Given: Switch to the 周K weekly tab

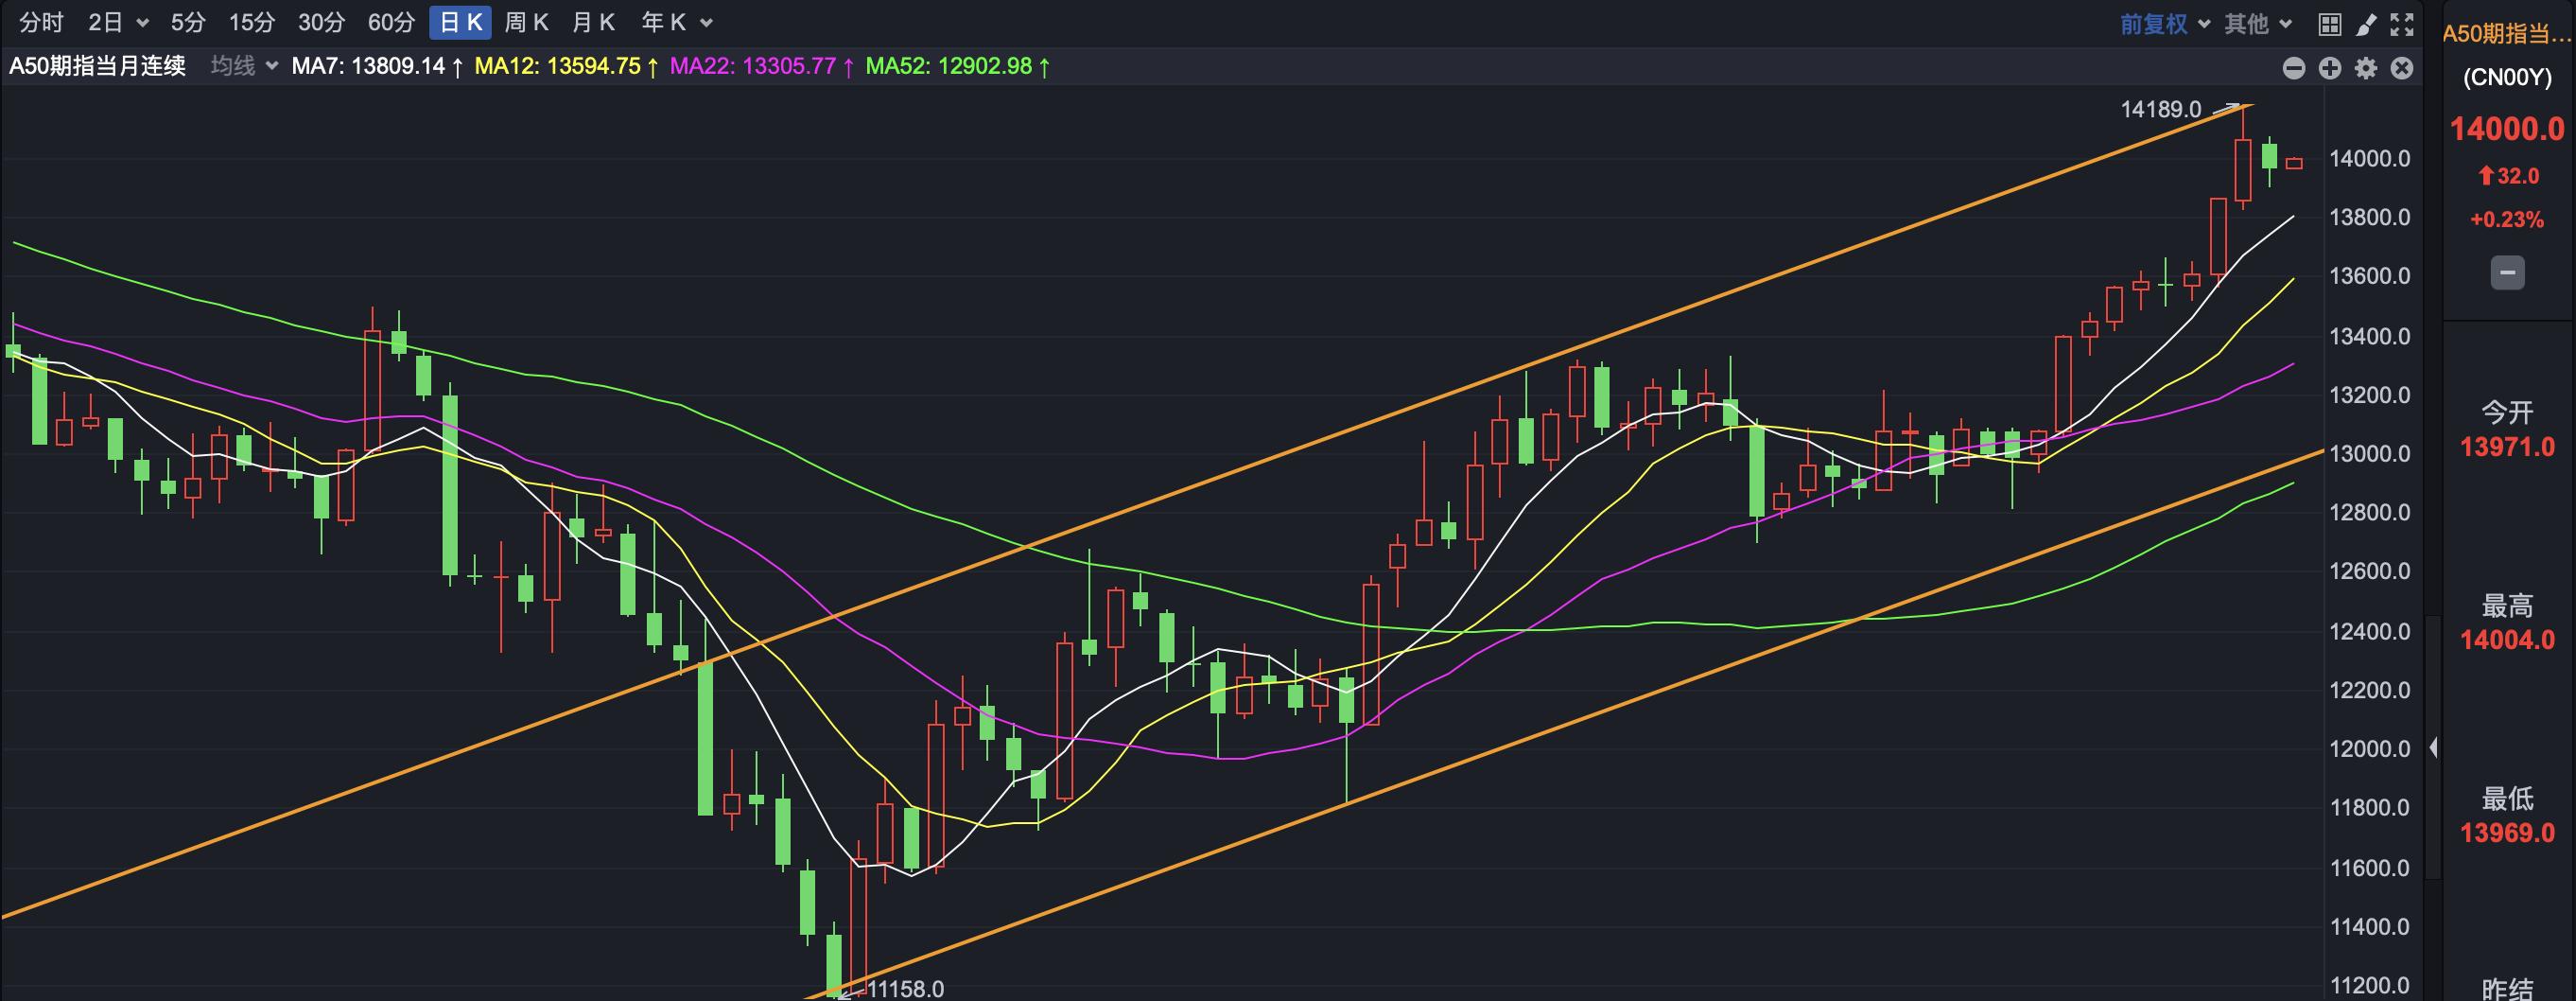Looking at the screenshot, I should 526,23.
